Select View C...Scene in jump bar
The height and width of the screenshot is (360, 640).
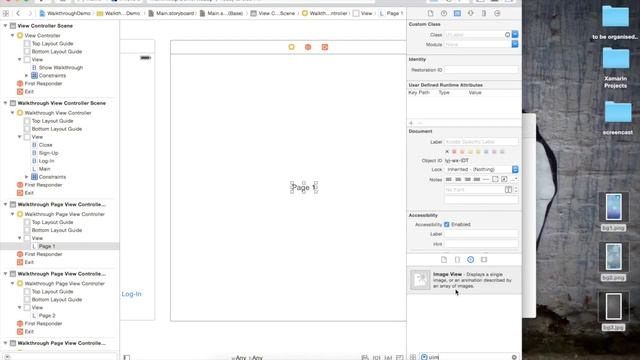tap(273, 13)
